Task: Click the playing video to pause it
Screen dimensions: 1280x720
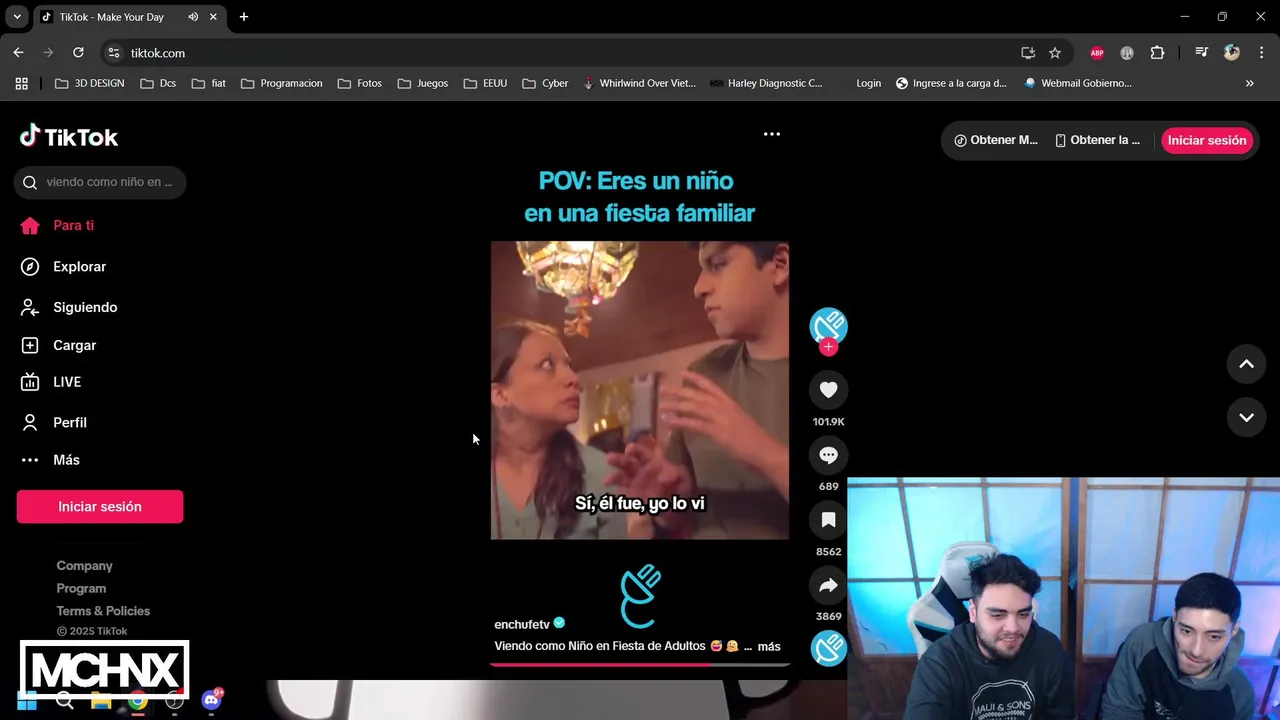Action: pos(640,390)
